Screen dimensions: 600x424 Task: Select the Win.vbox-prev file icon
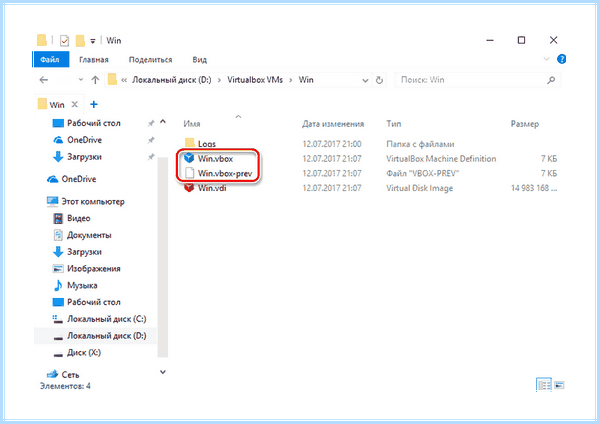(189, 173)
